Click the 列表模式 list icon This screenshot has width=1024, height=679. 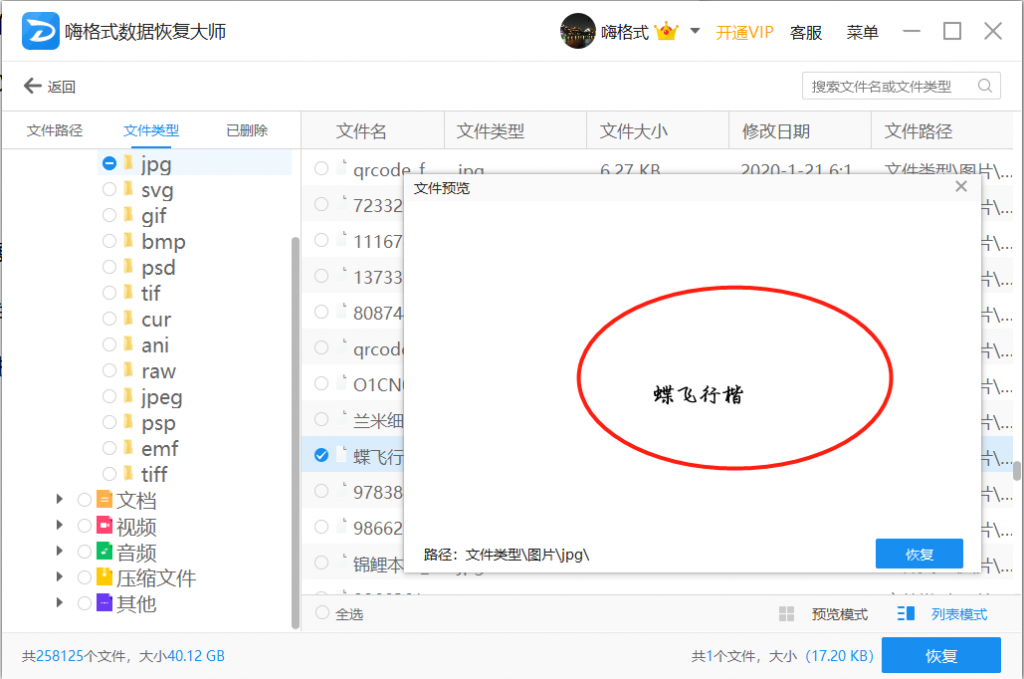click(906, 614)
